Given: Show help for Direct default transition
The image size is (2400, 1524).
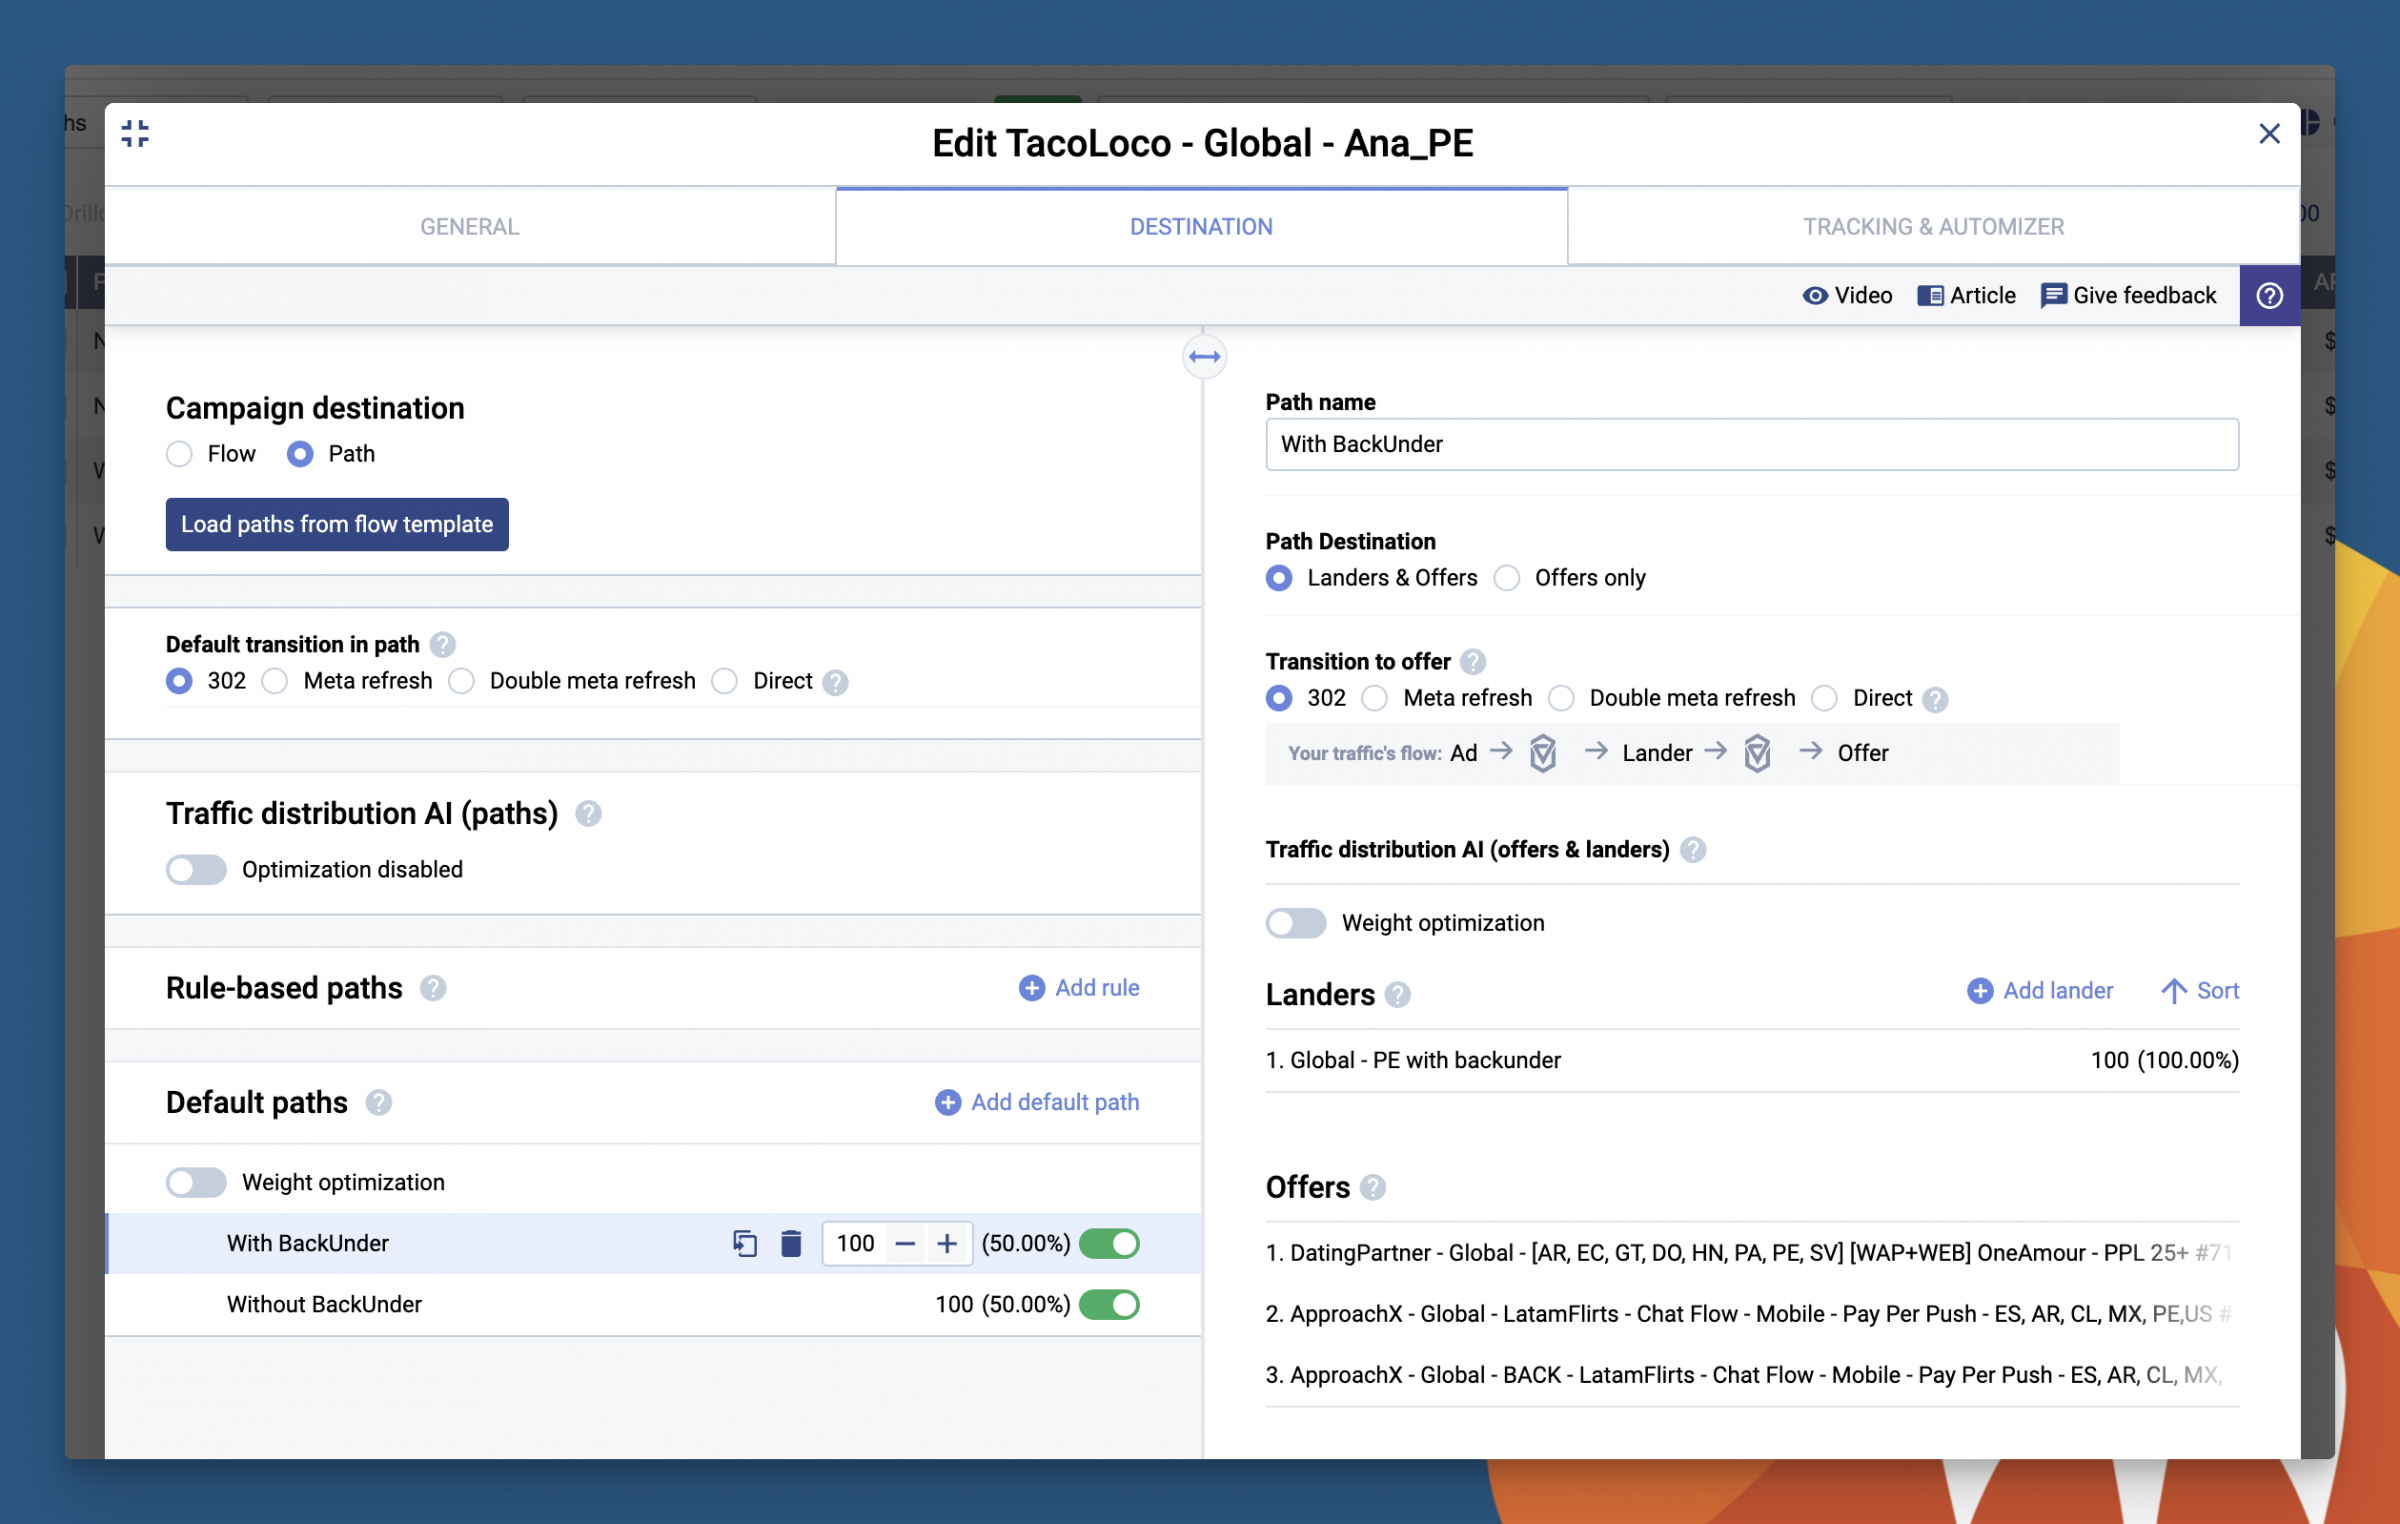Looking at the screenshot, I should coord(835,682).
